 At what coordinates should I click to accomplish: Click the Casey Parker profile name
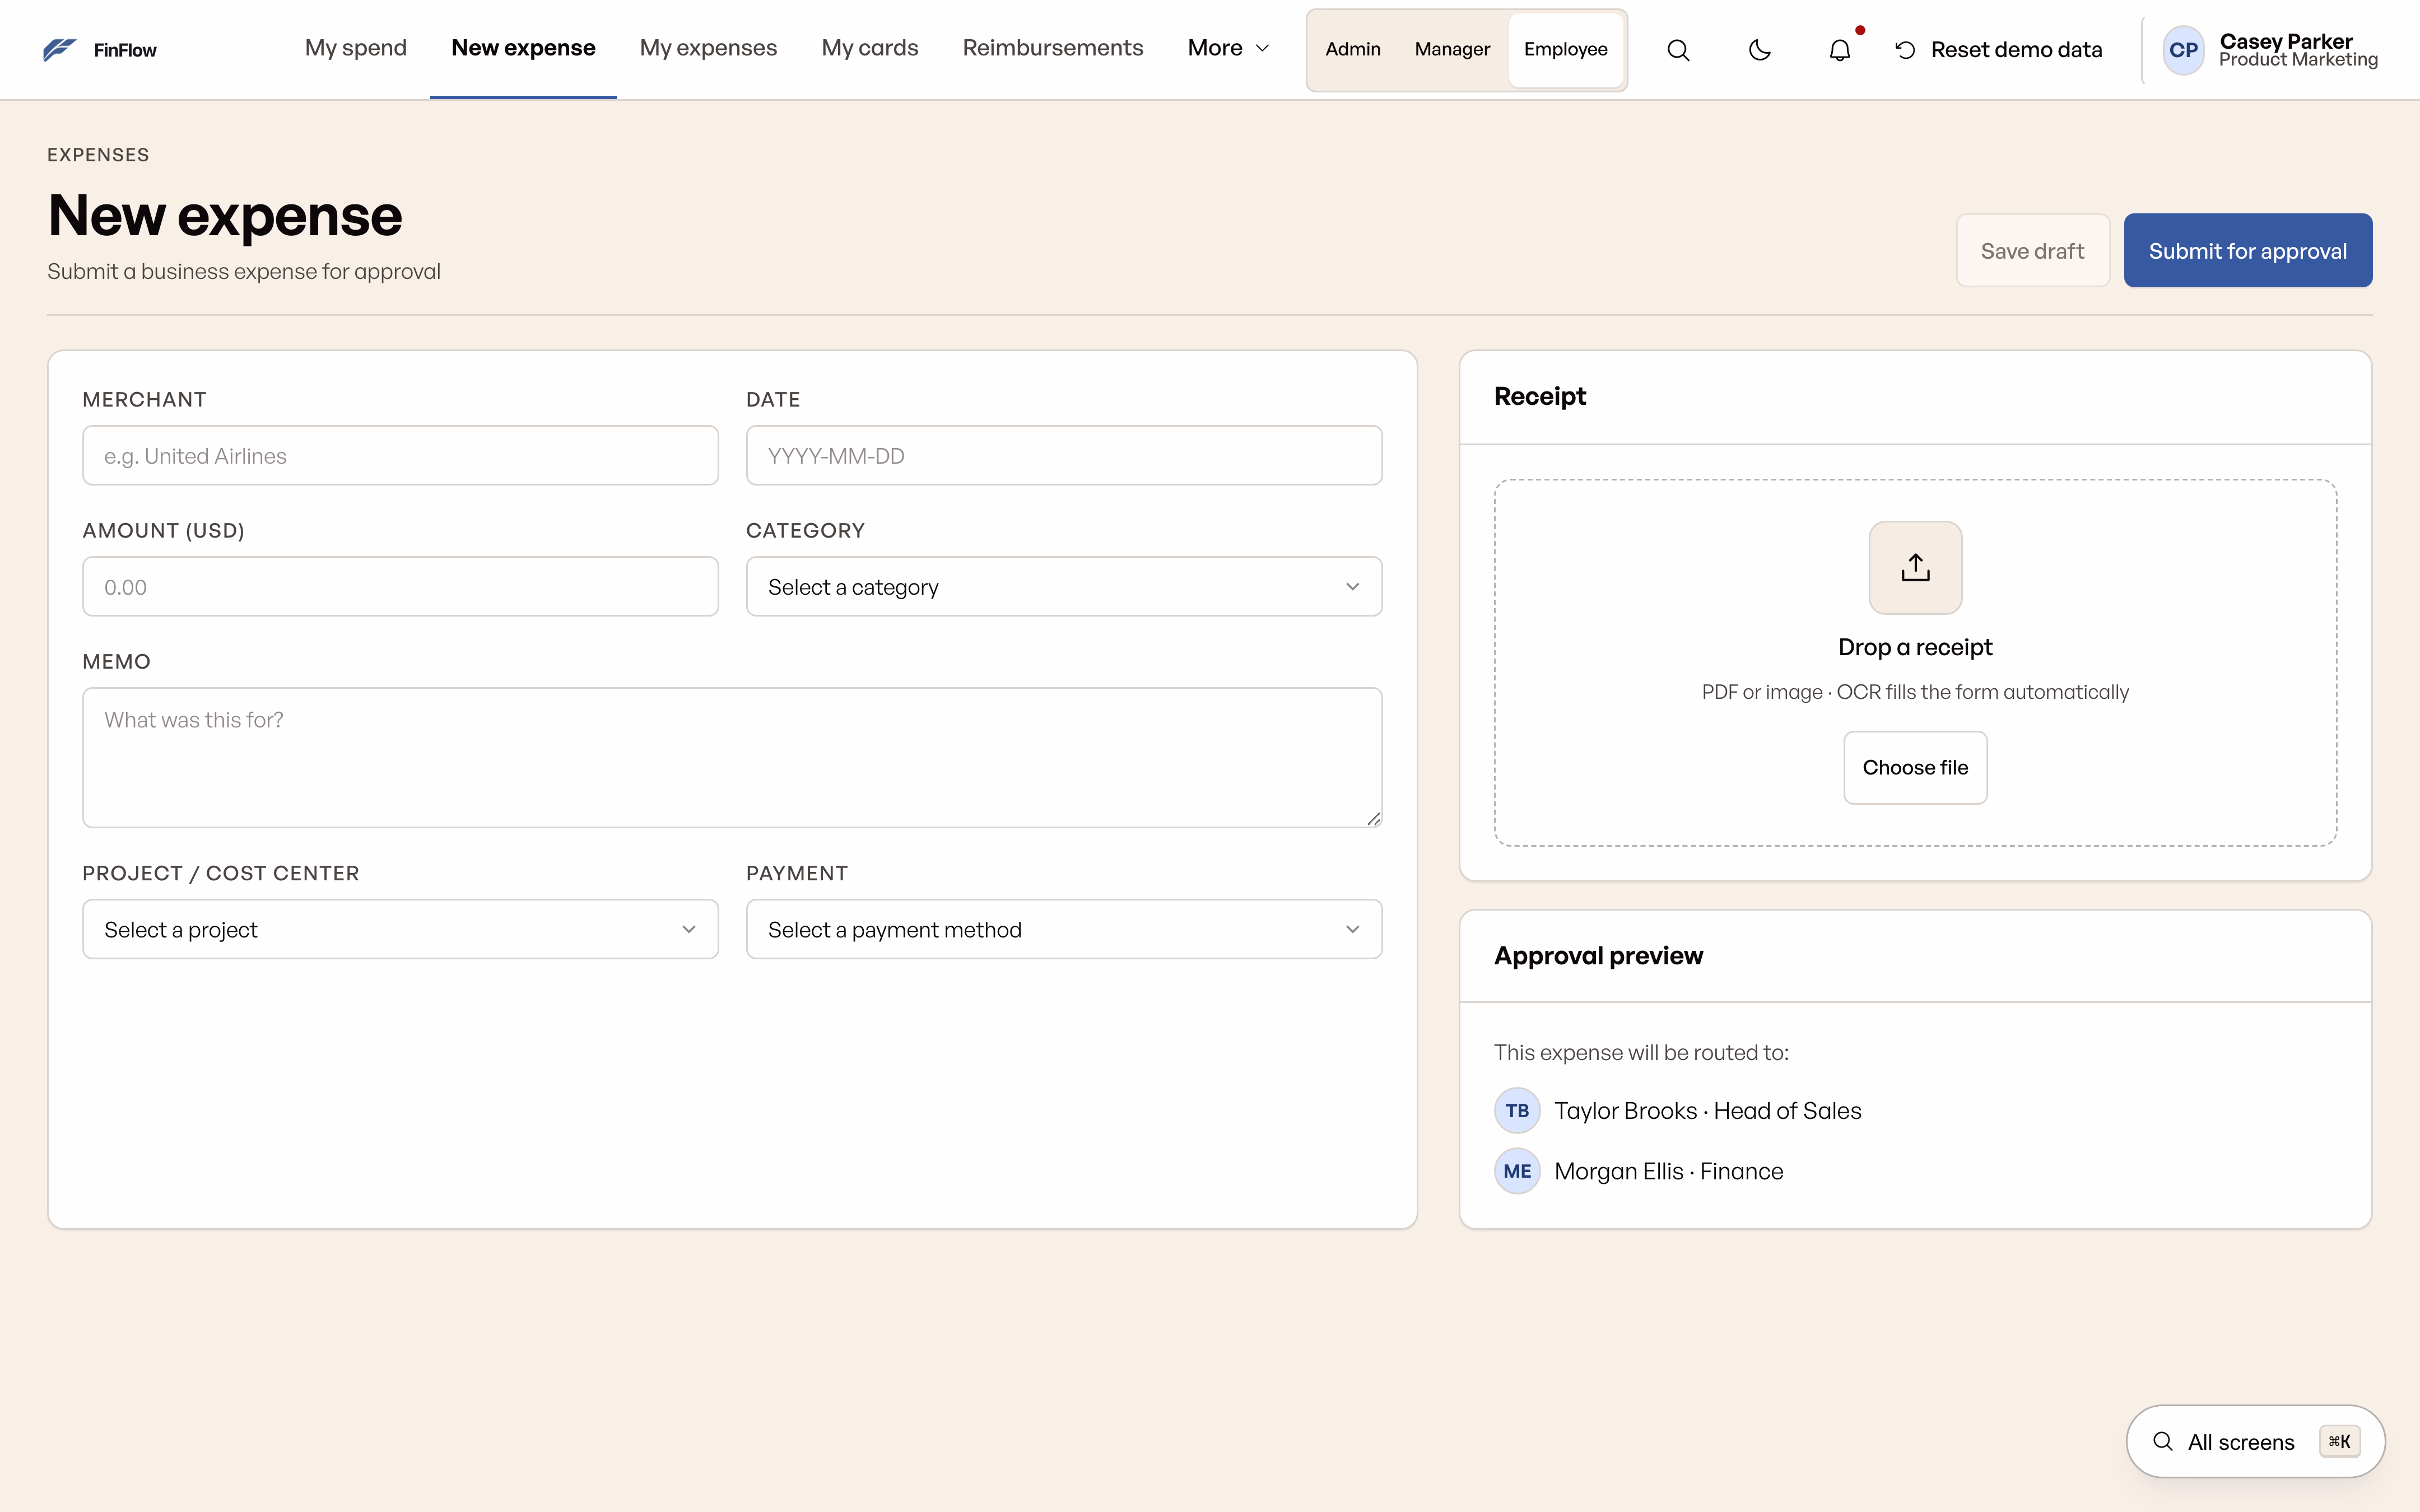point(2286,41)
